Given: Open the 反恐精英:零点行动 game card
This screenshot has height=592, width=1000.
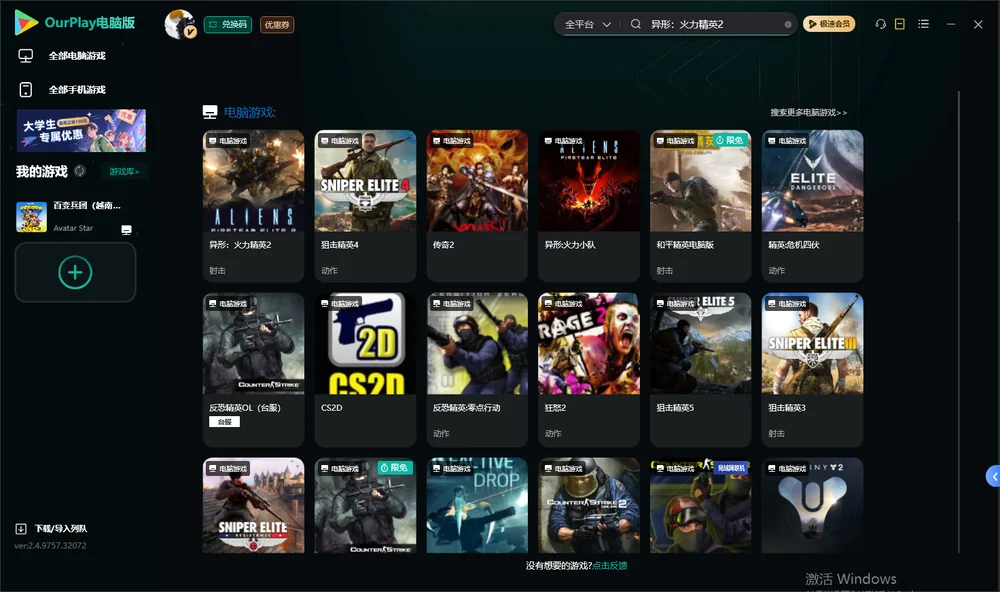Looking at the screenshot, I should [477, 369].
